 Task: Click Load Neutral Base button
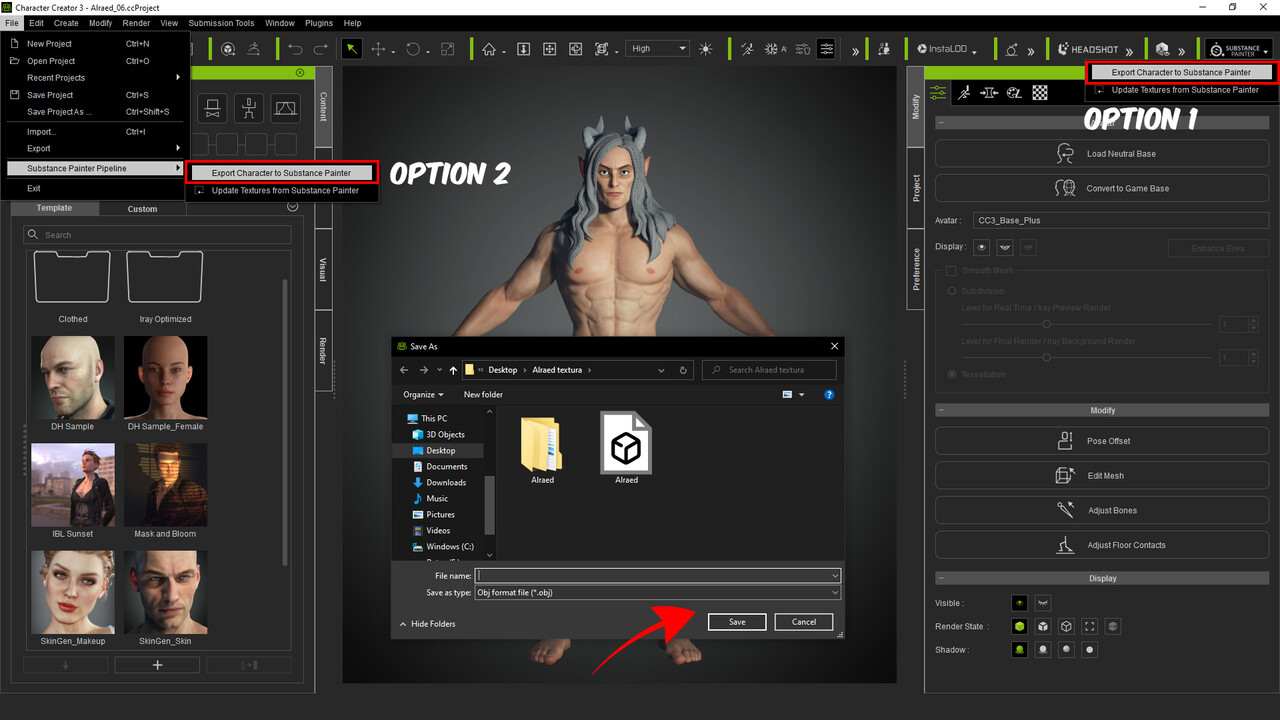coord(1102,154)
